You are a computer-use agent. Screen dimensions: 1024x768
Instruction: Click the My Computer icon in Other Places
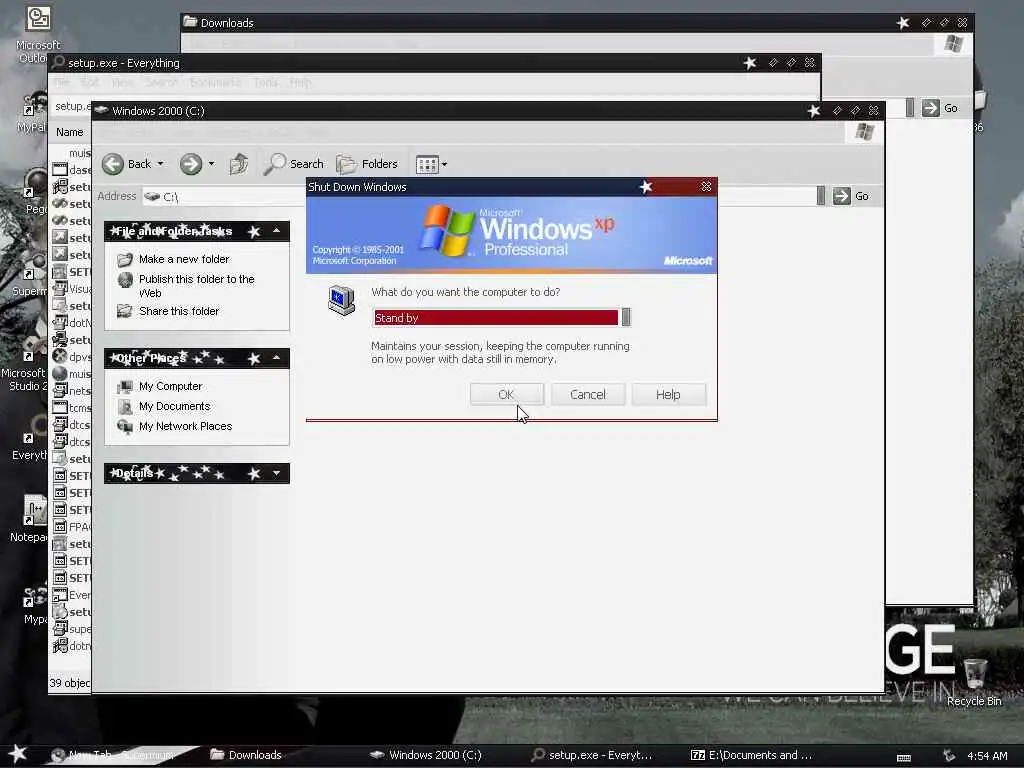click(125, 387)
